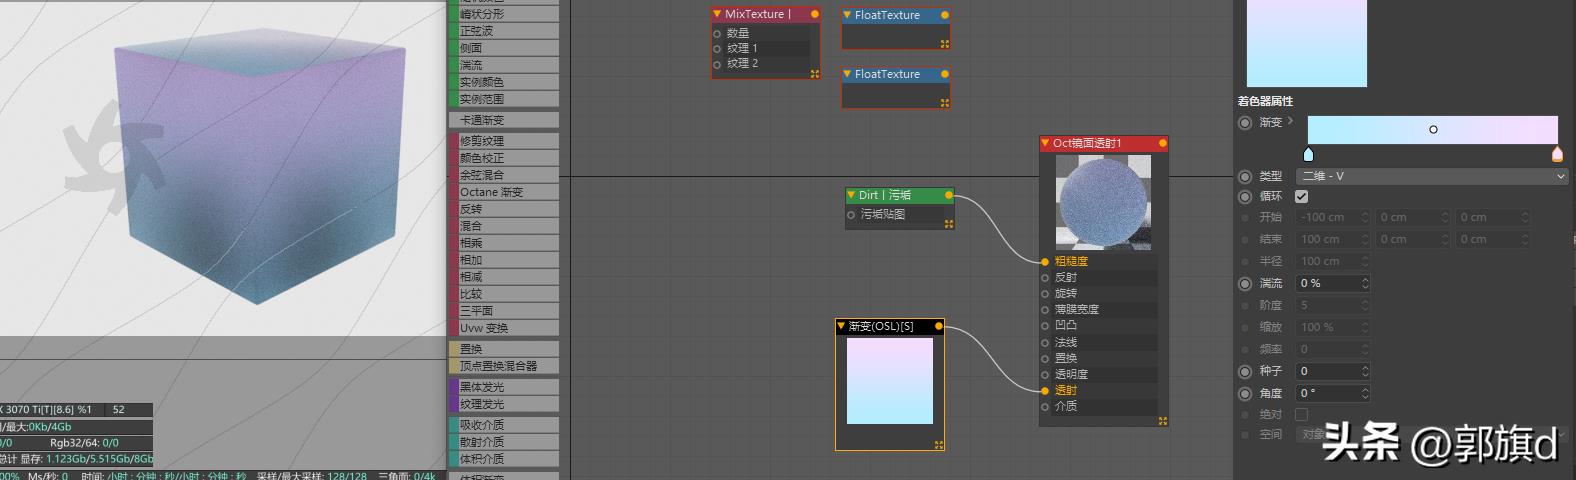1576x480 pixels.
Task: Open the 类型 二维 - V dropdown
Action: [1432, 176]
